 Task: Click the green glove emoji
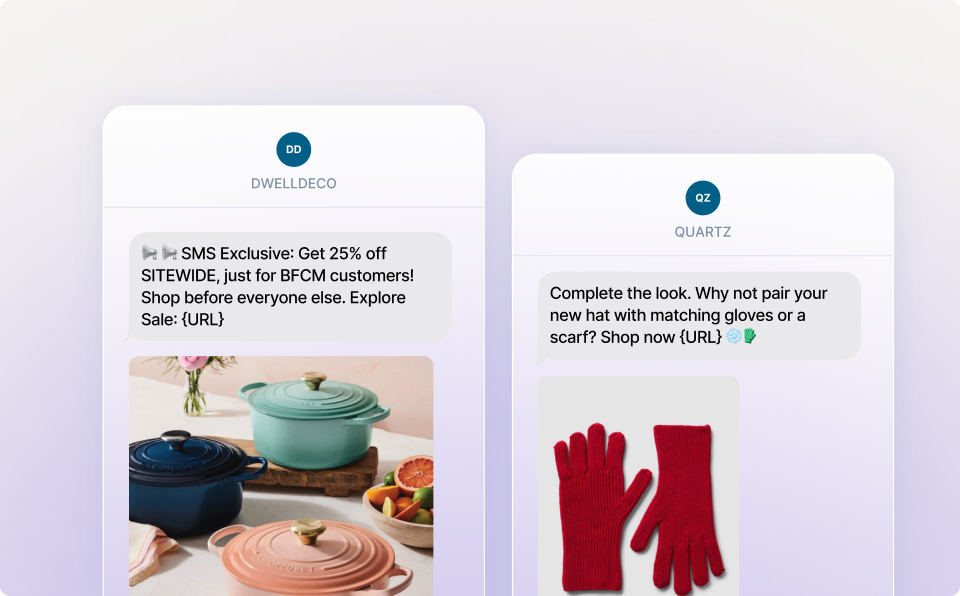click(749, 336)
